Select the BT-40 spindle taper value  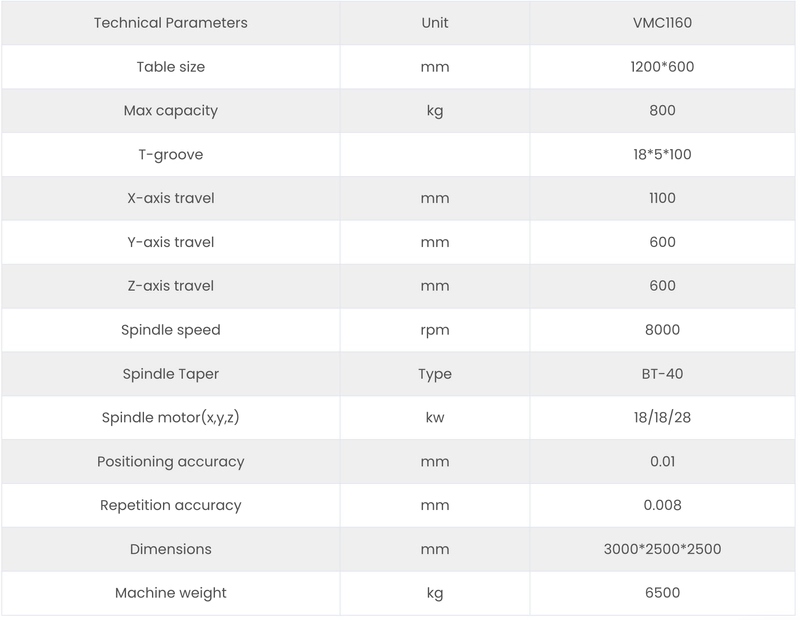[662, 374]
